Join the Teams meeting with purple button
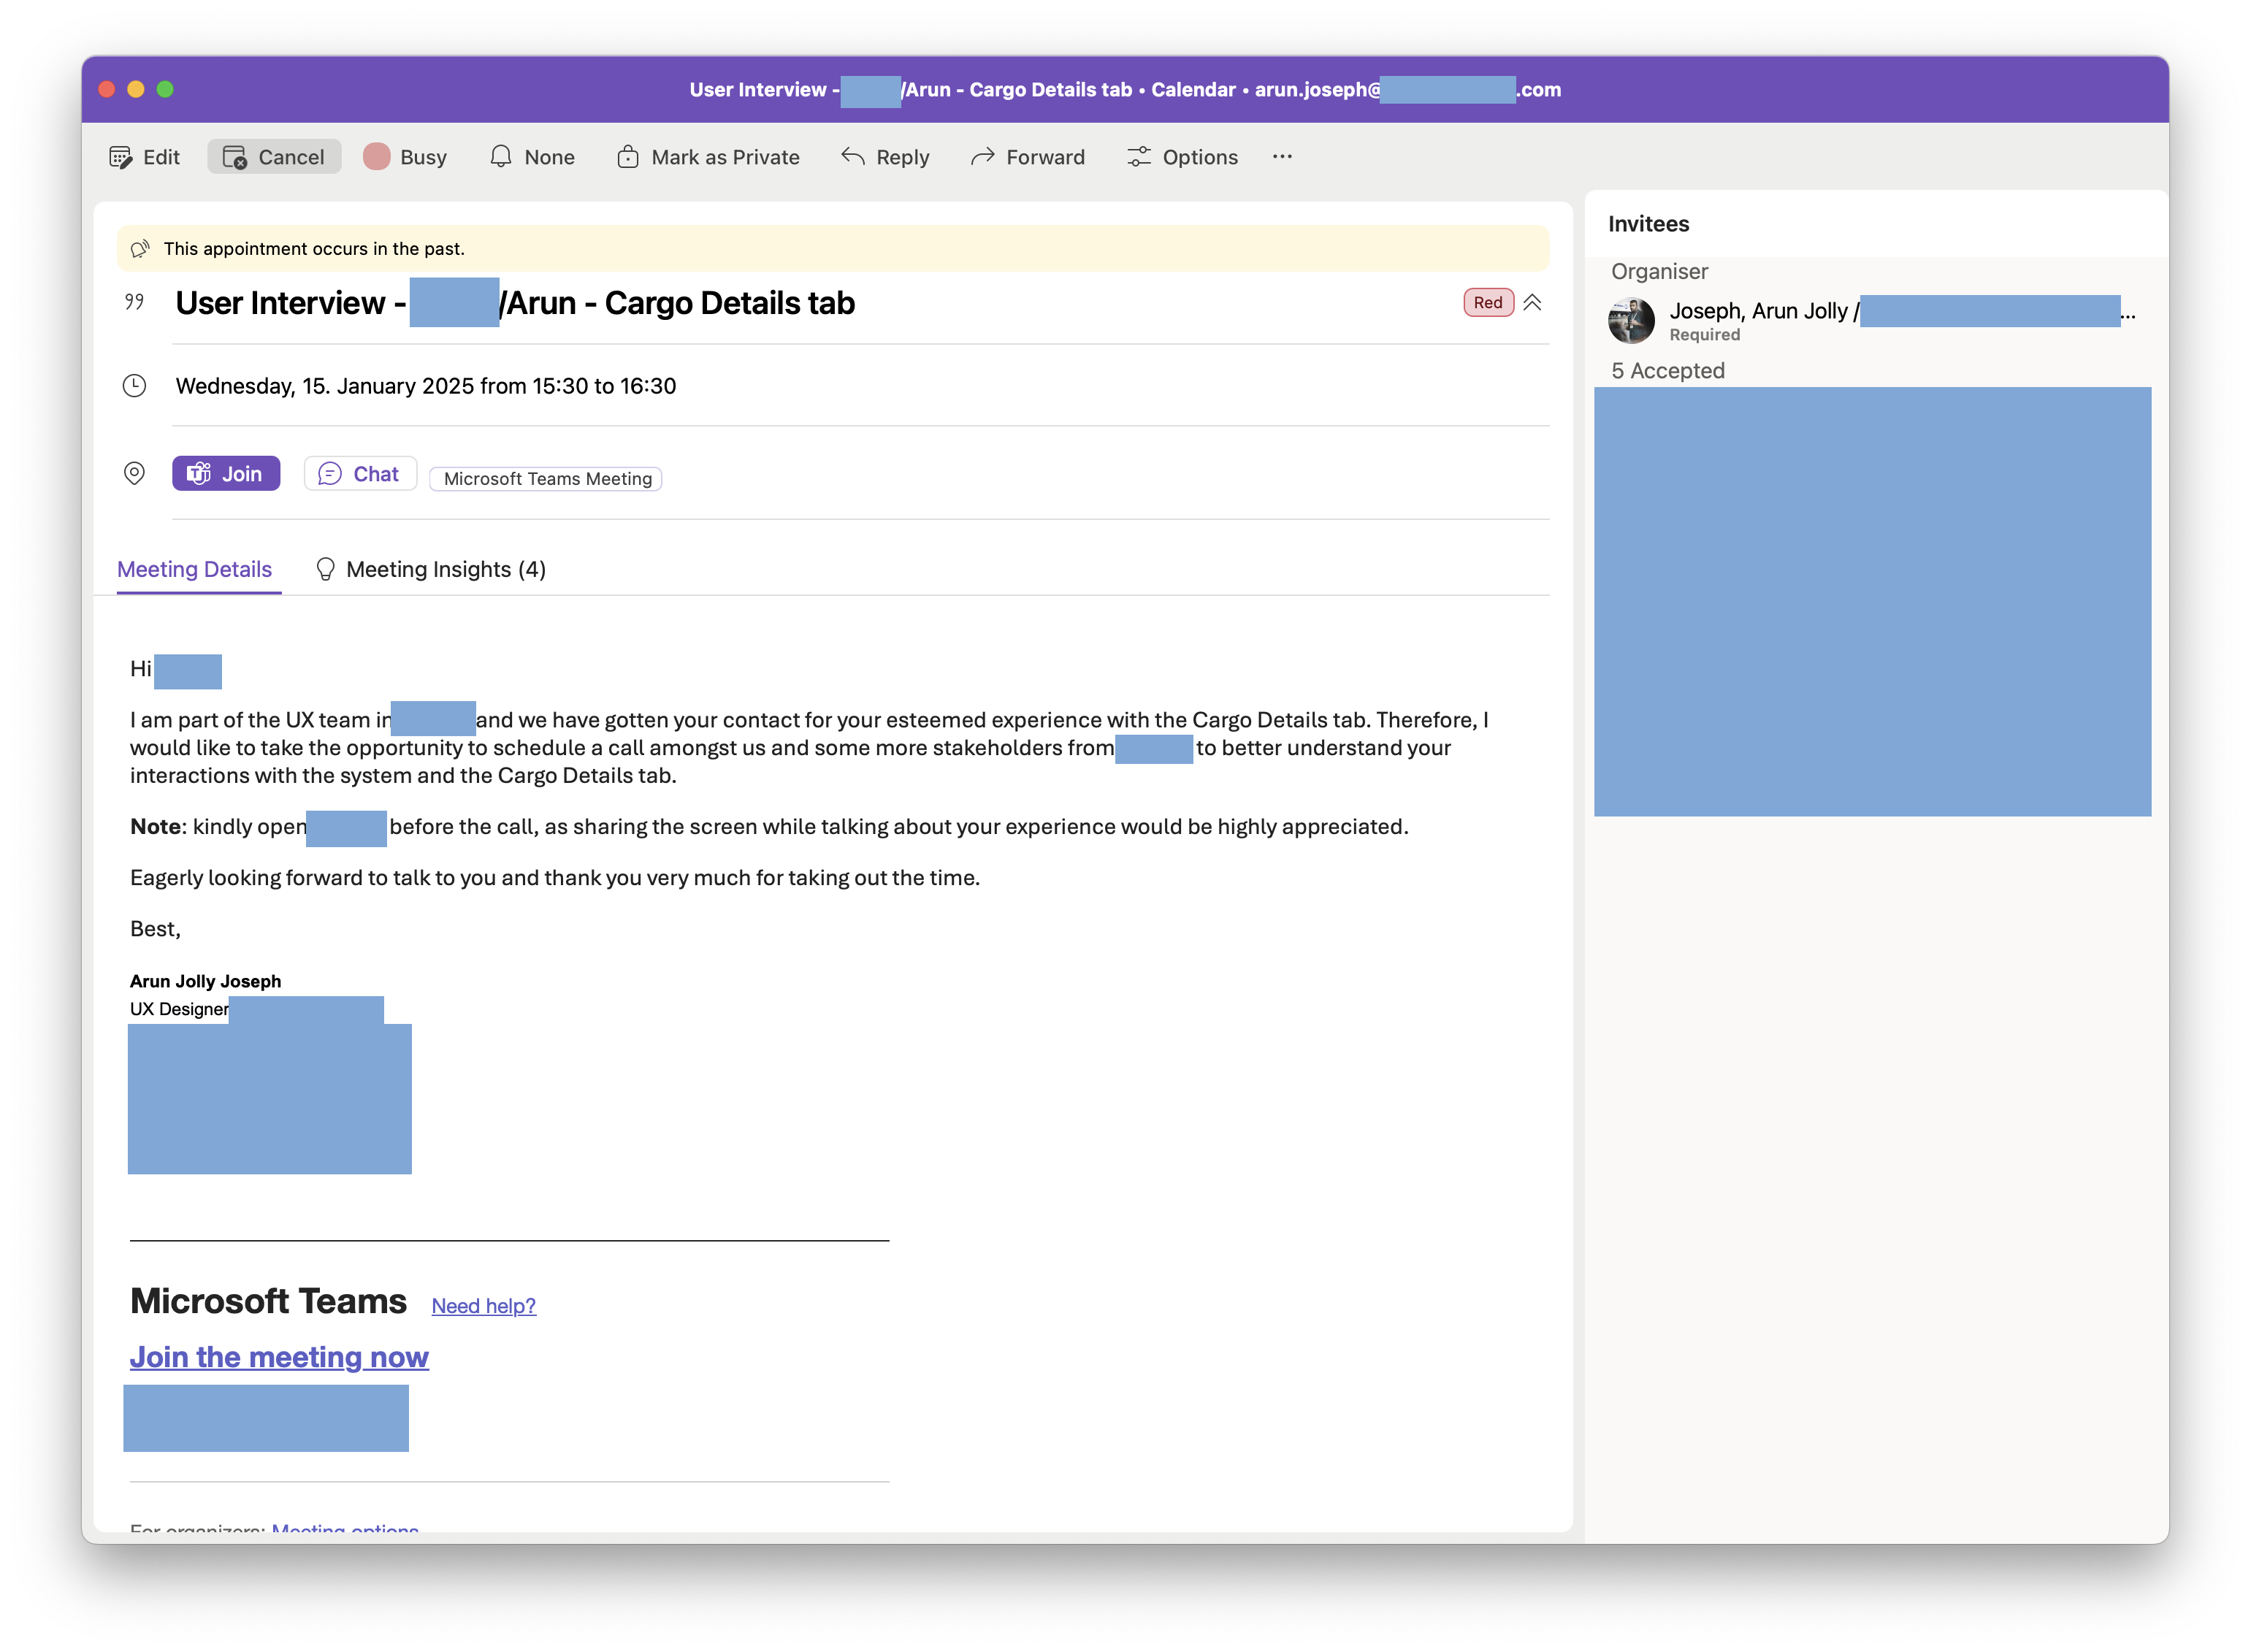 click(226, 474)
